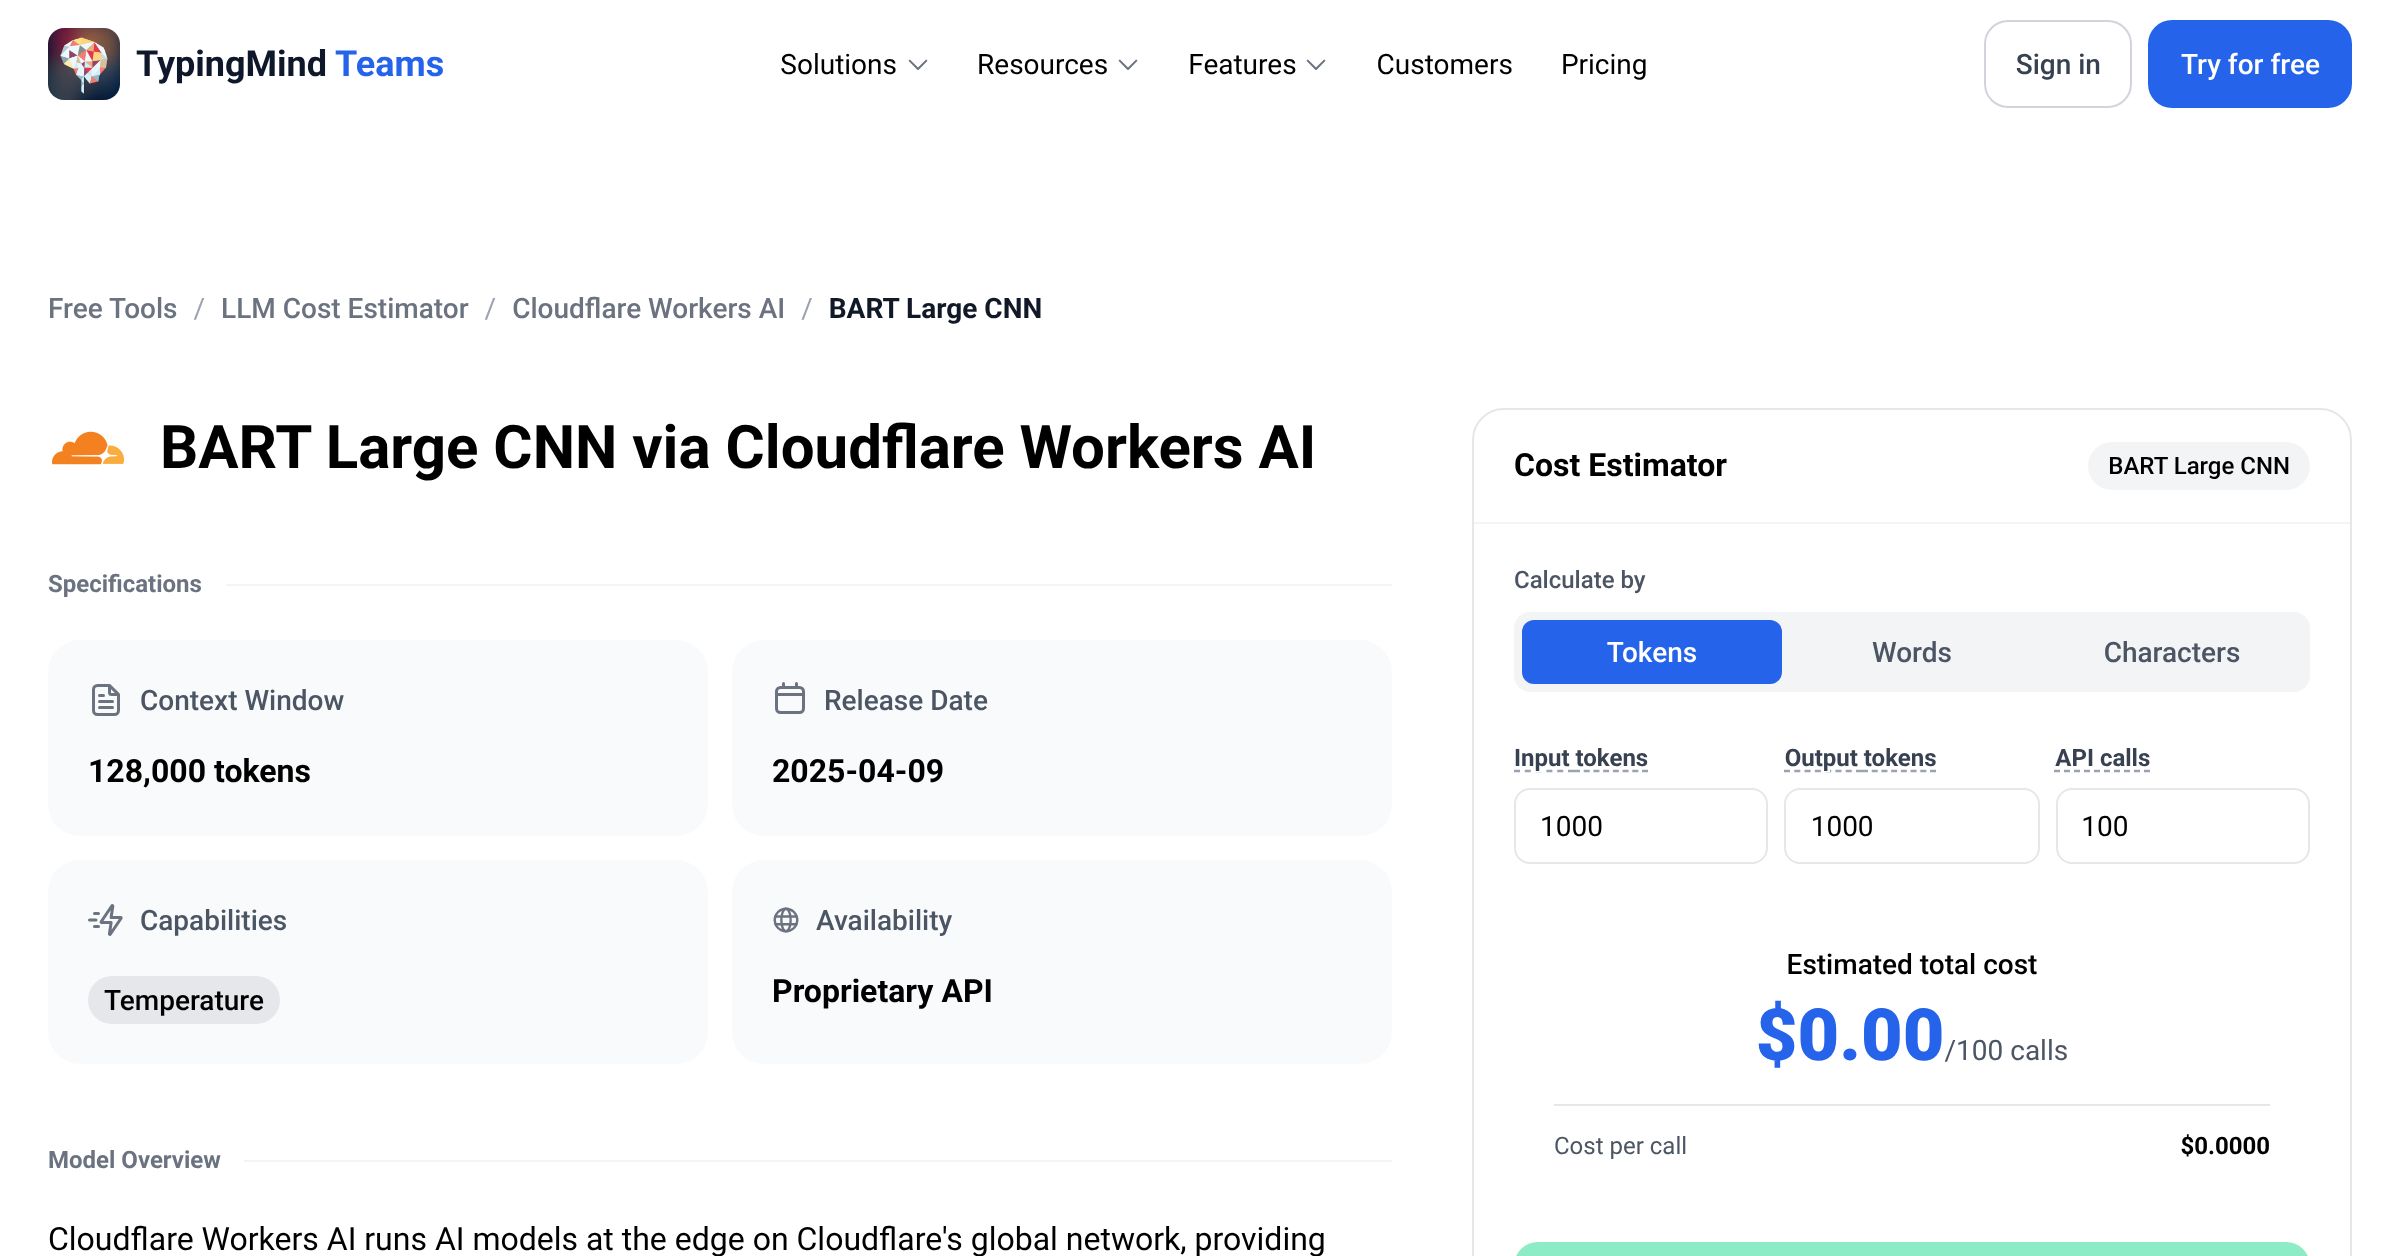Click the Capabilities lightning bolt icon
The width and height of the screenshot is (2400, 1256).
coord(105,920)
